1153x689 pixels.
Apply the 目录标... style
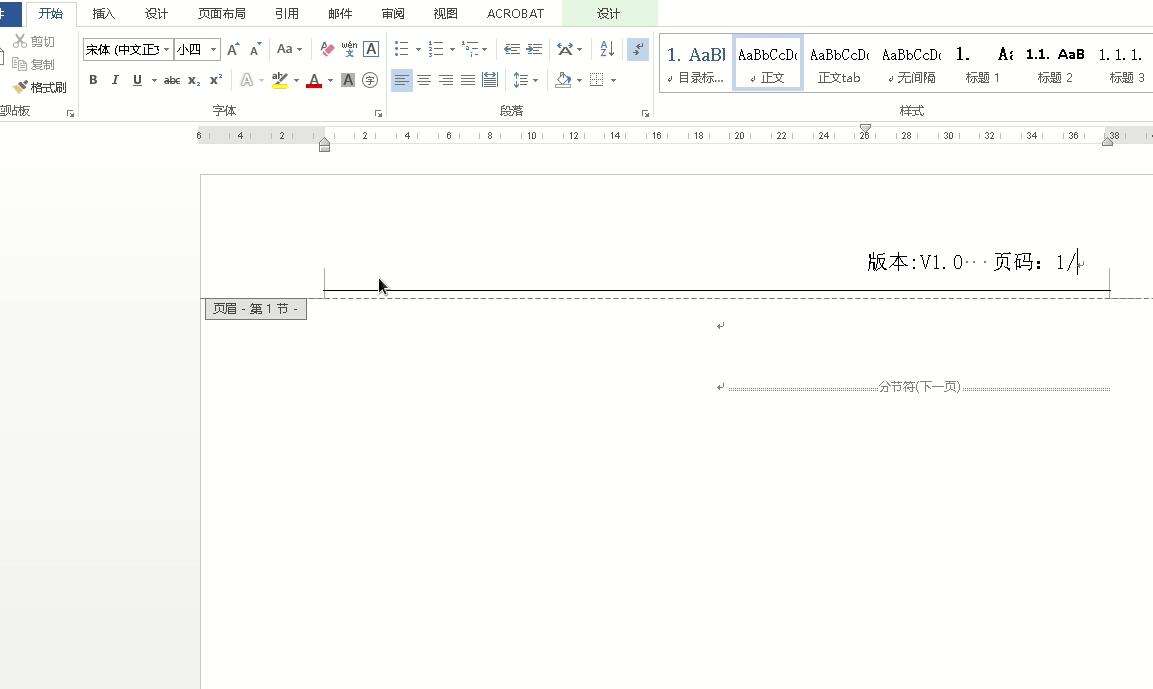point(696,63)
